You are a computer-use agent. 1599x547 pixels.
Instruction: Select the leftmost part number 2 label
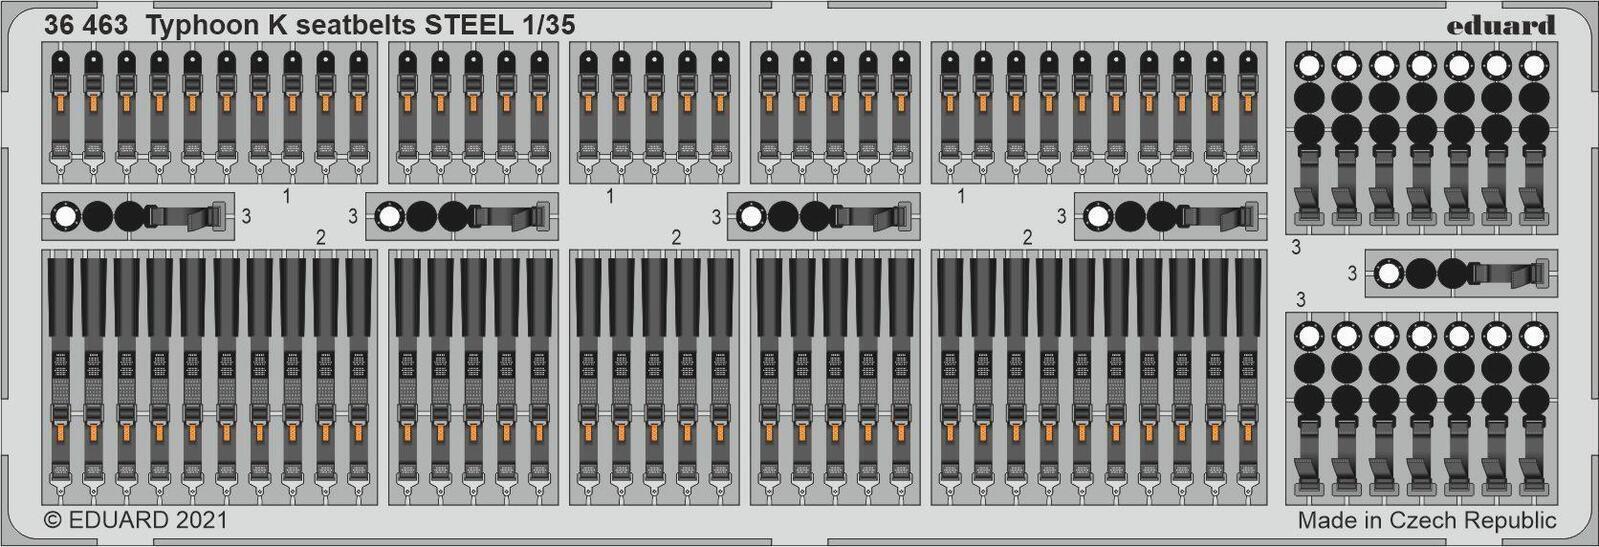[x=320, y=238]
